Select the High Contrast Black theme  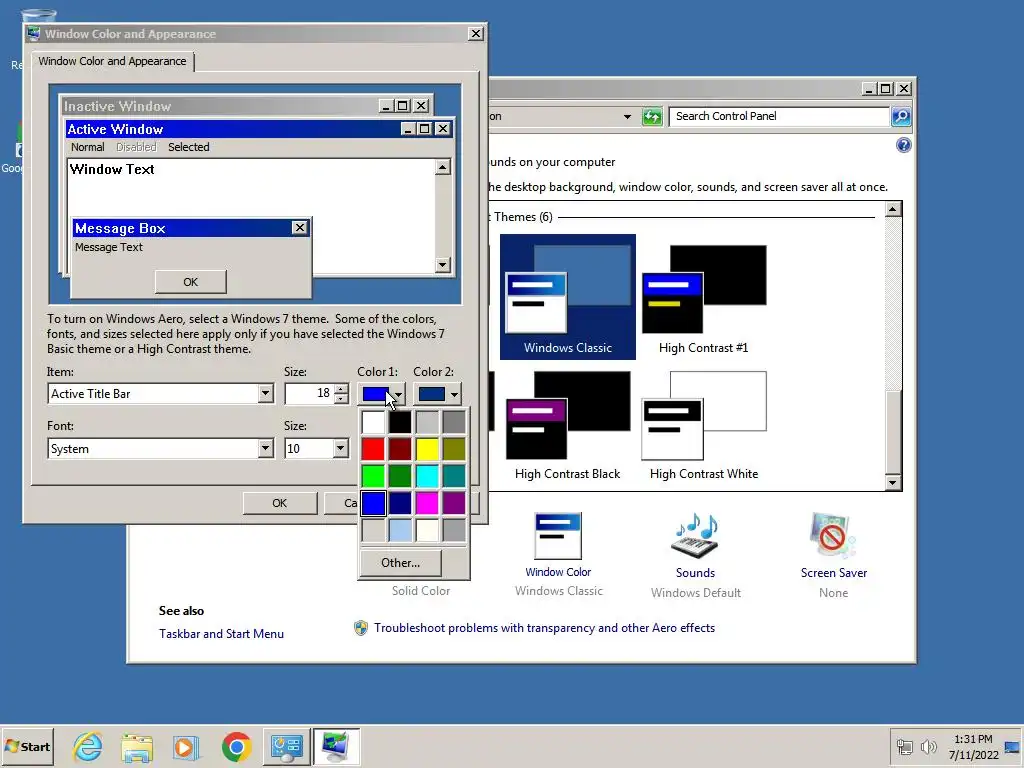coord(568,426)
